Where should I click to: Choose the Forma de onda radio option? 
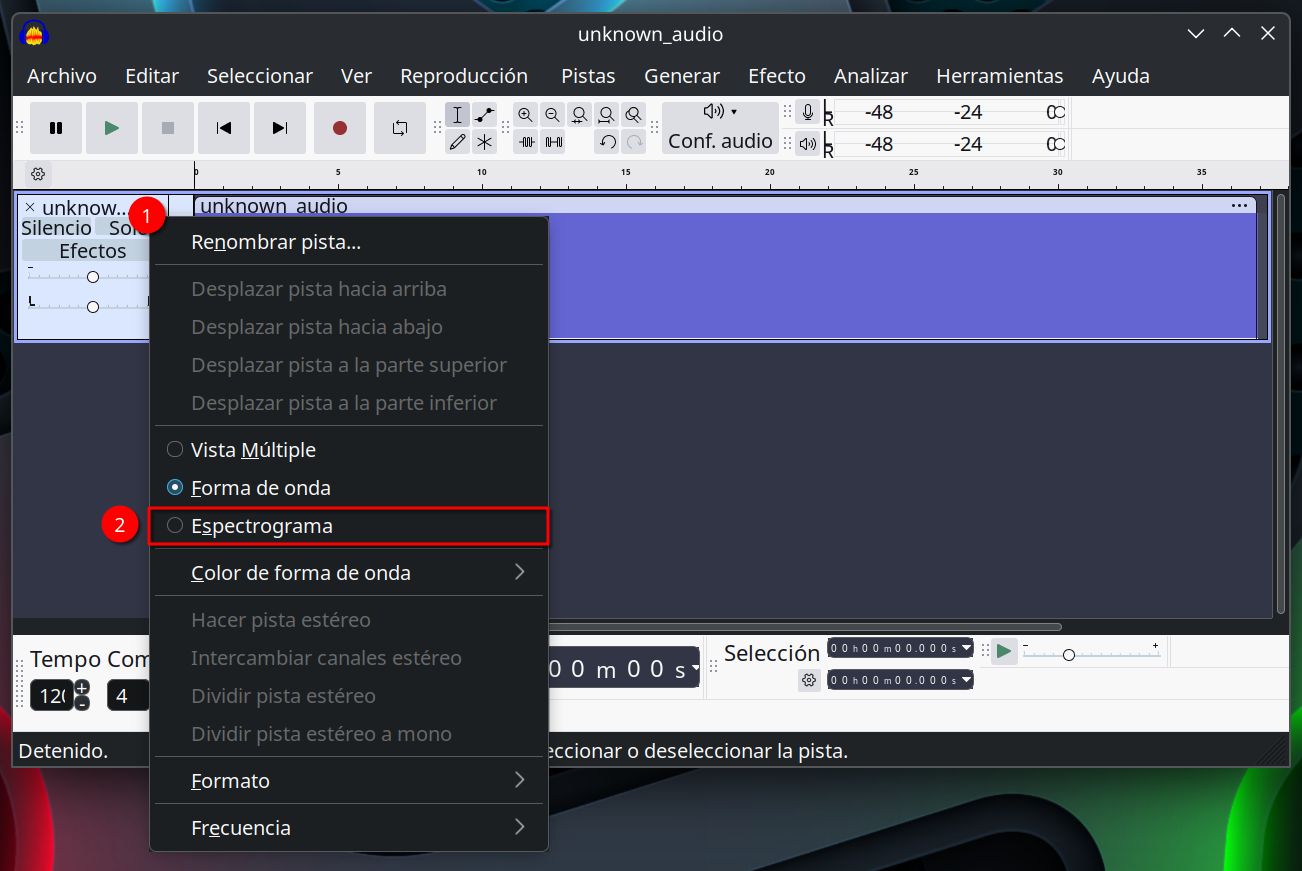(x=260, y=488)
